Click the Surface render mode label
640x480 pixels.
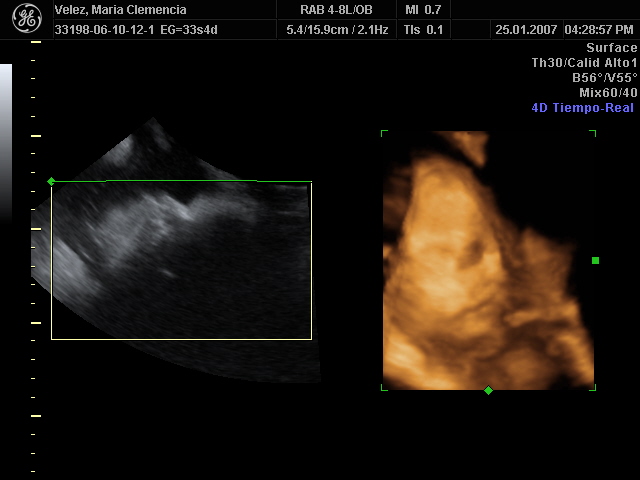point(611,48)
